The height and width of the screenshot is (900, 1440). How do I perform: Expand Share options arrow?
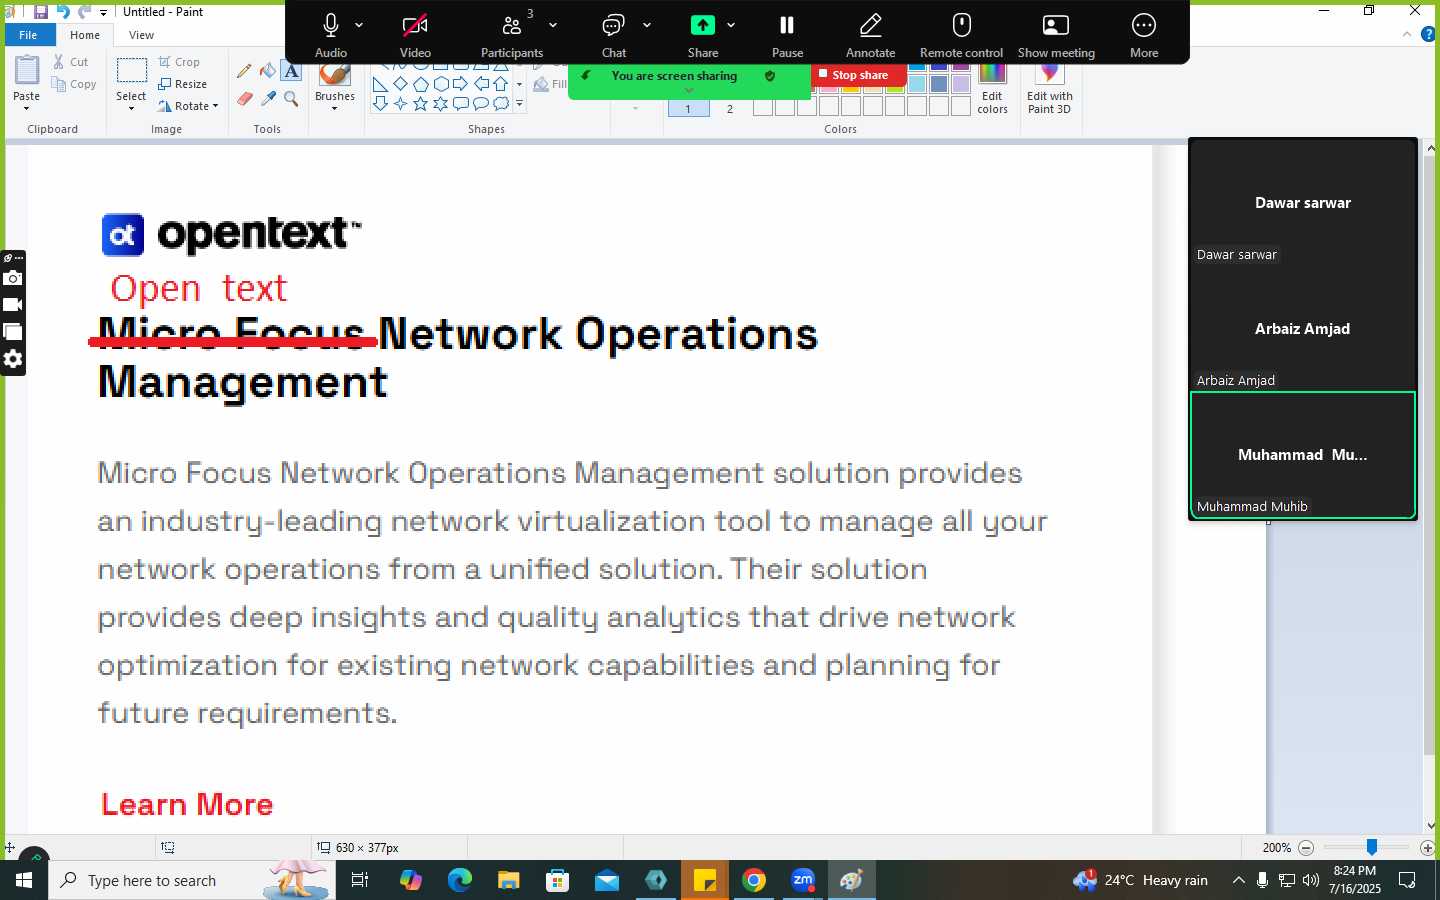pos(731,25)
